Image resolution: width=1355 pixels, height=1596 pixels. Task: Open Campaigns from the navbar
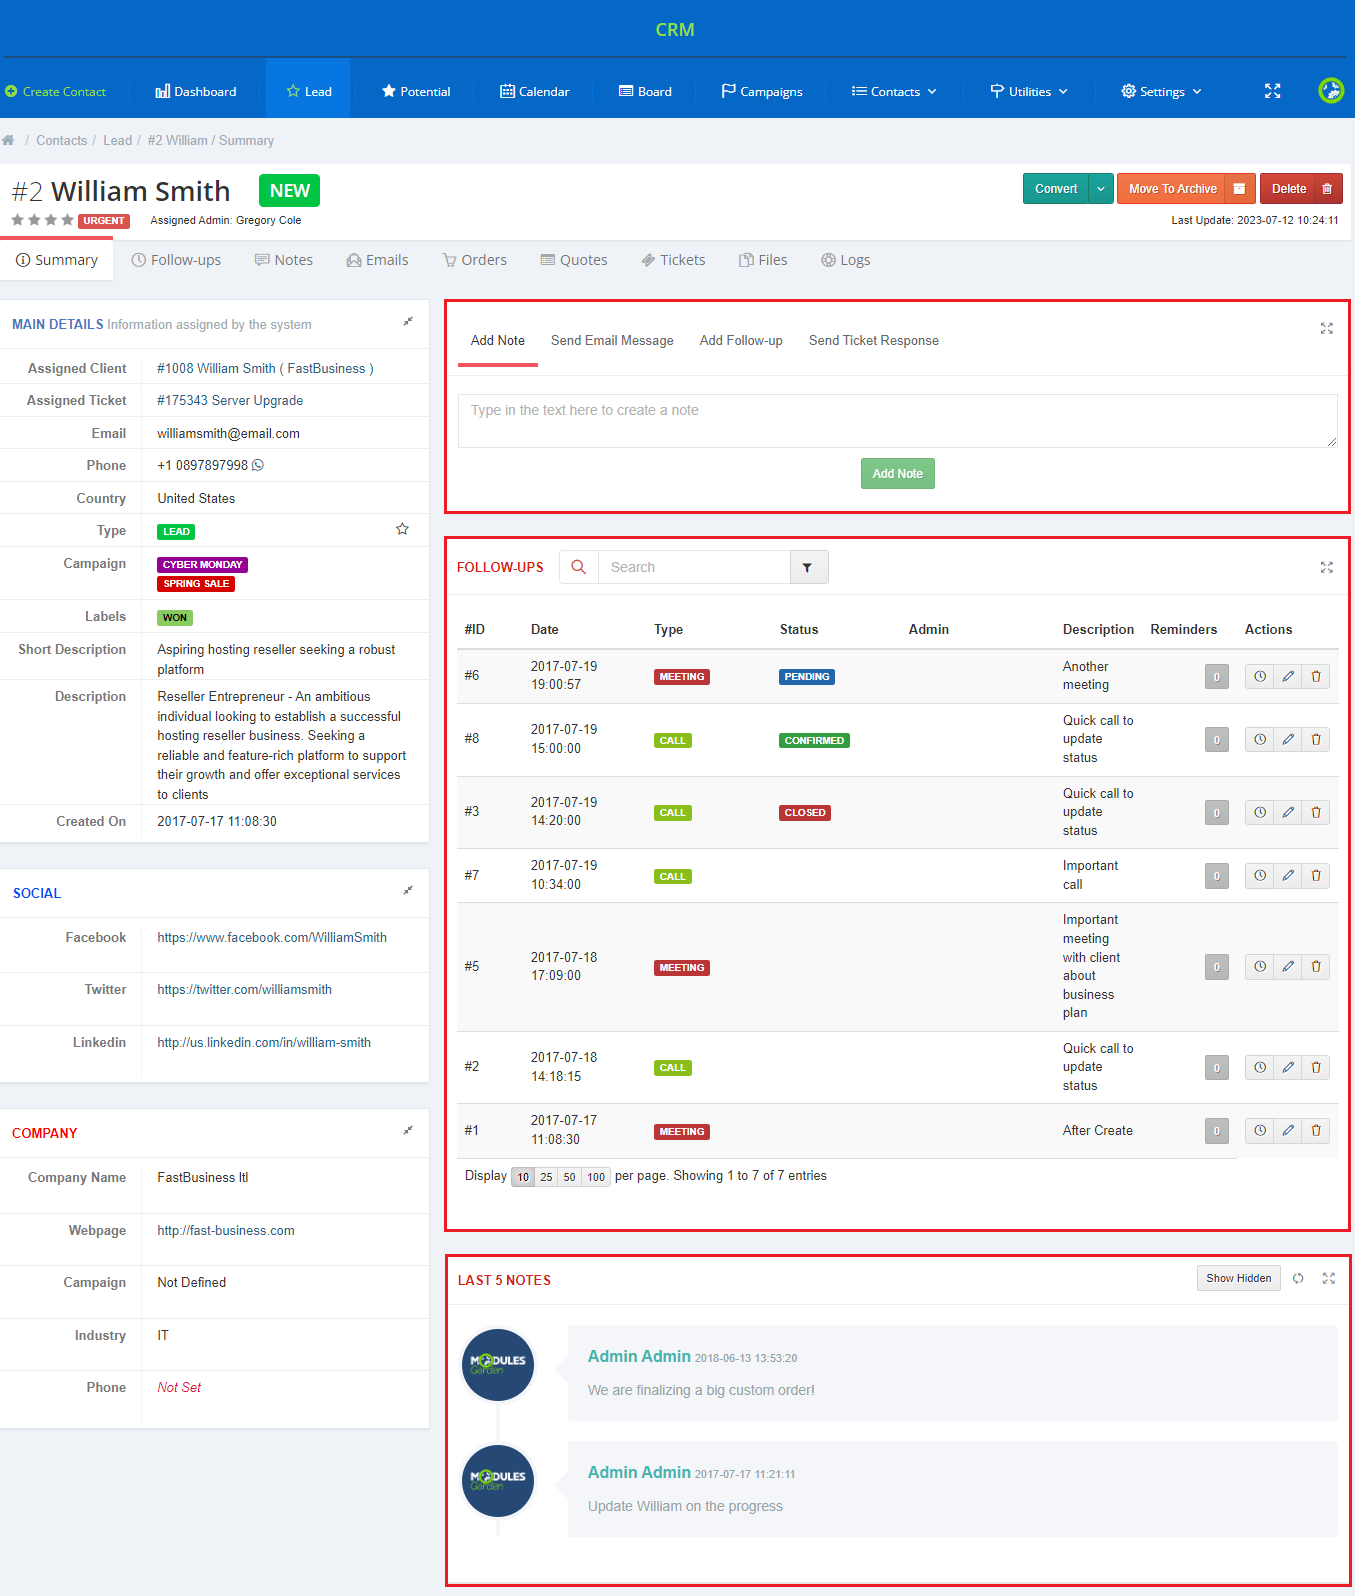tap(762, 91)
